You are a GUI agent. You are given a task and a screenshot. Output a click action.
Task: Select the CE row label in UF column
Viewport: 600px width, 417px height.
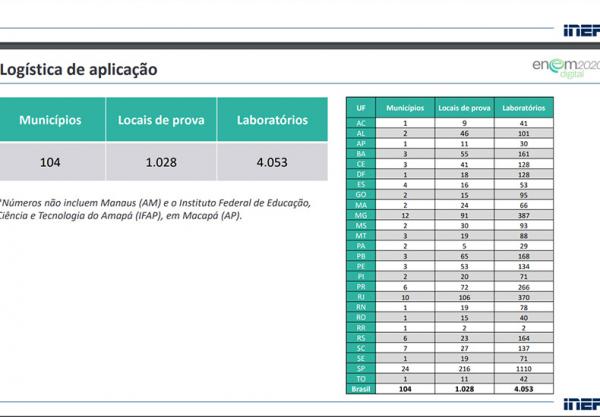point(361,164)
